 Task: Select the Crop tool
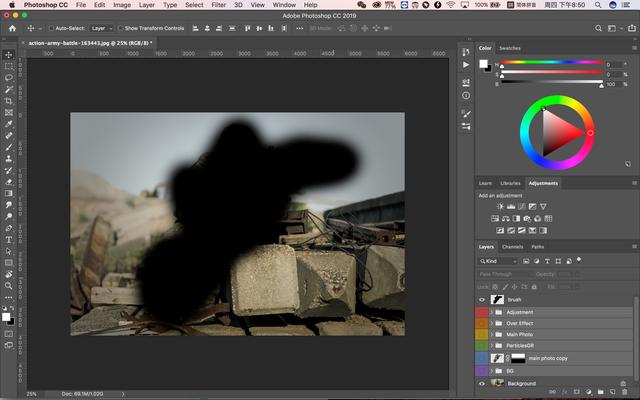coord(9,101)
